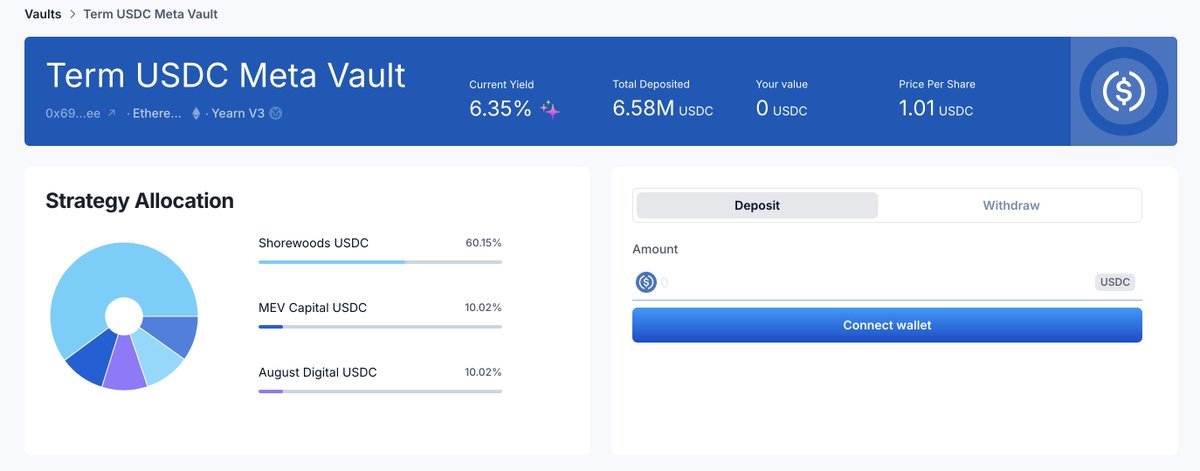
Task: Click the Ethere... network label
Action: coord(158,113)
